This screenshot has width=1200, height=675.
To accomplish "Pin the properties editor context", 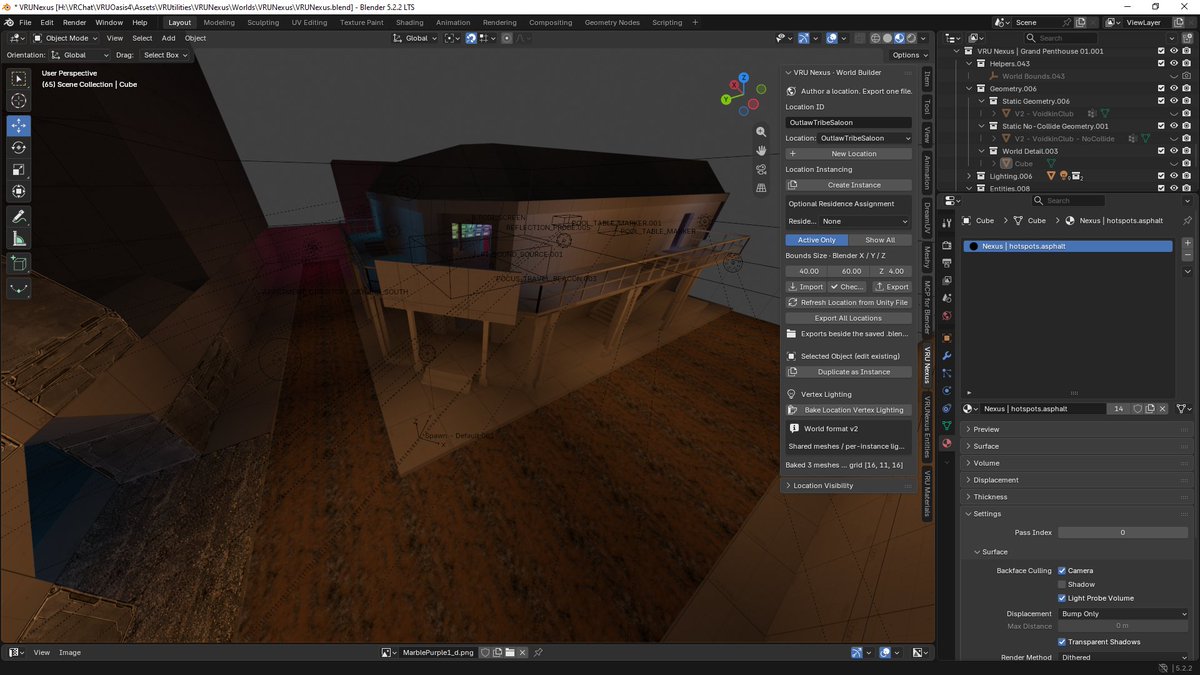I will pos(1186,221).
